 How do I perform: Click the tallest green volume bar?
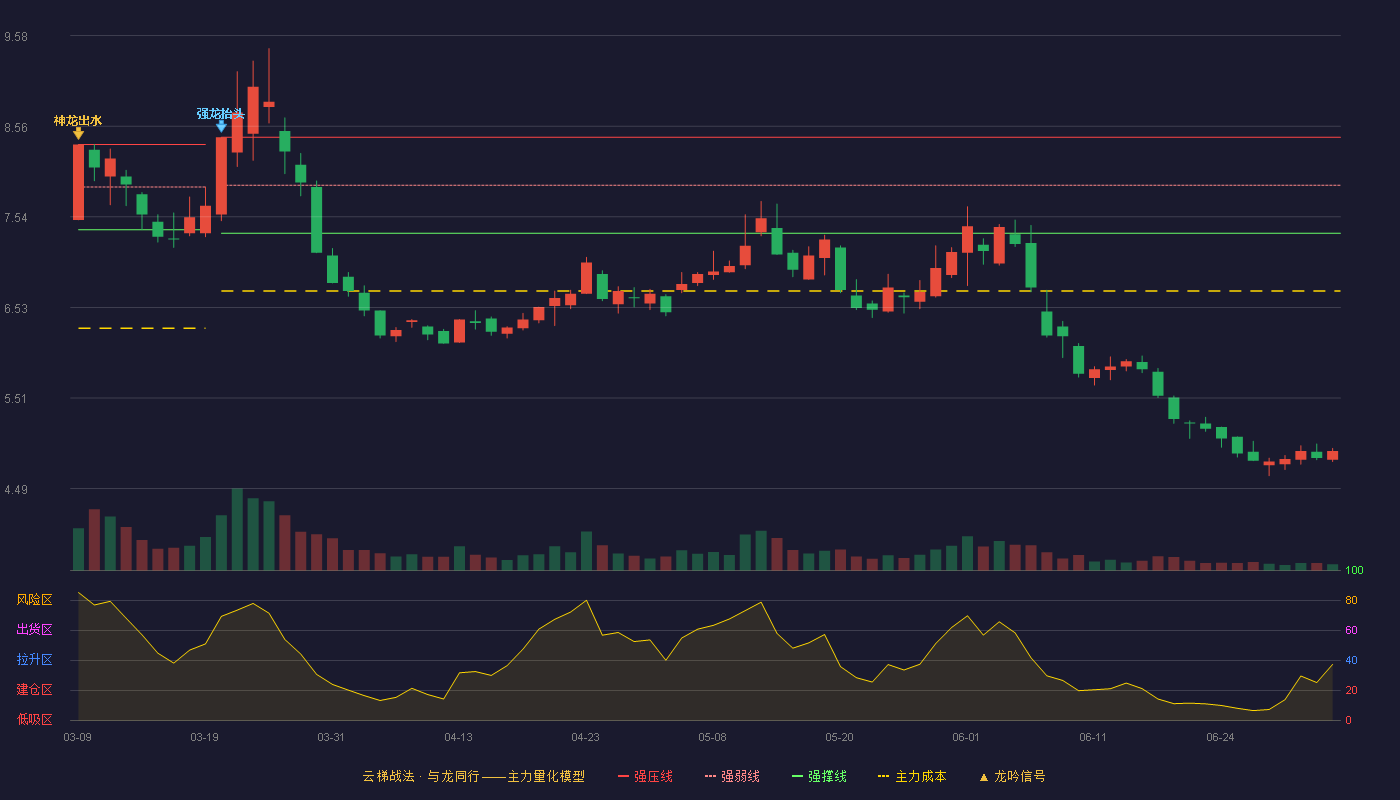[x=237, y=530]
